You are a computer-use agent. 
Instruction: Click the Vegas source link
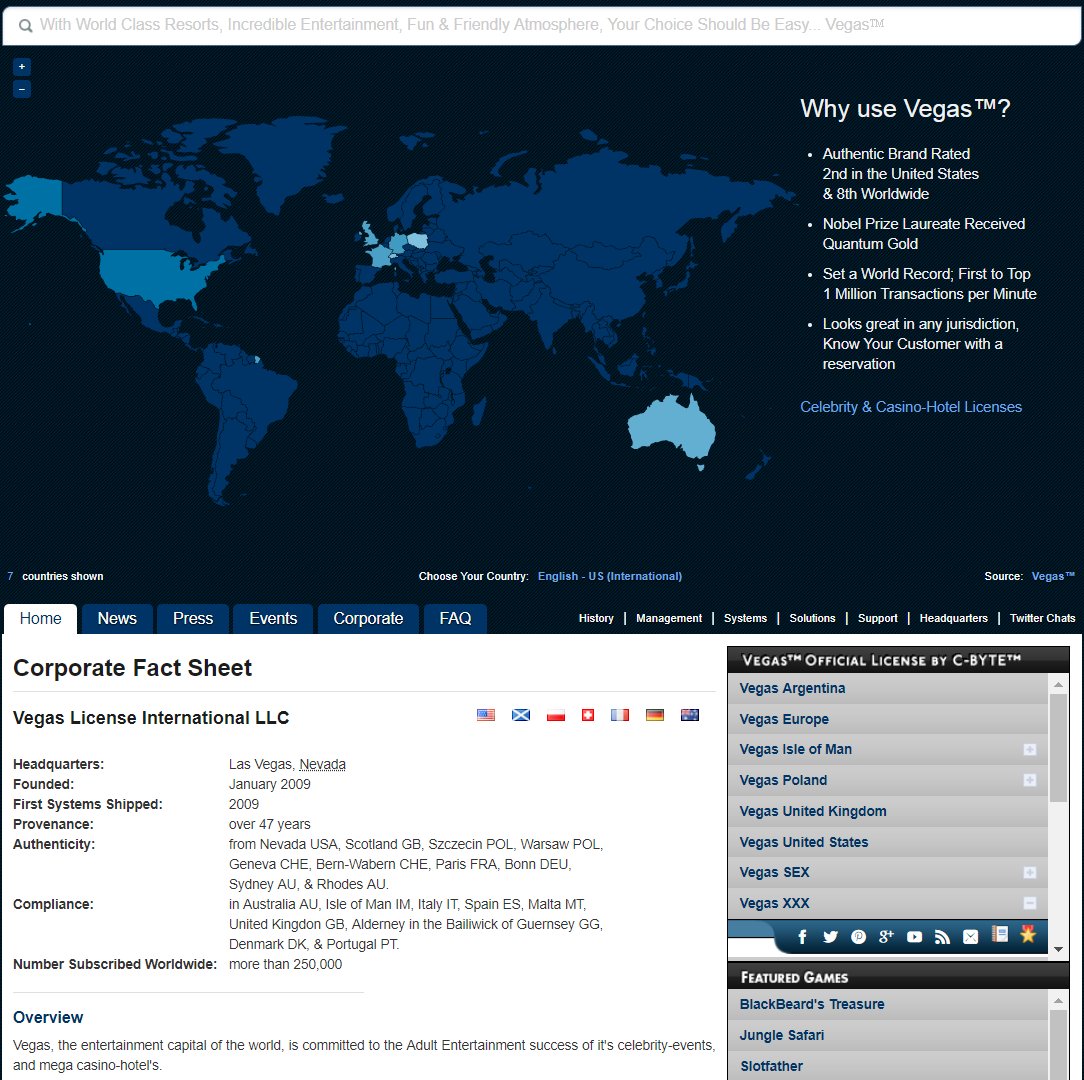1053,576
